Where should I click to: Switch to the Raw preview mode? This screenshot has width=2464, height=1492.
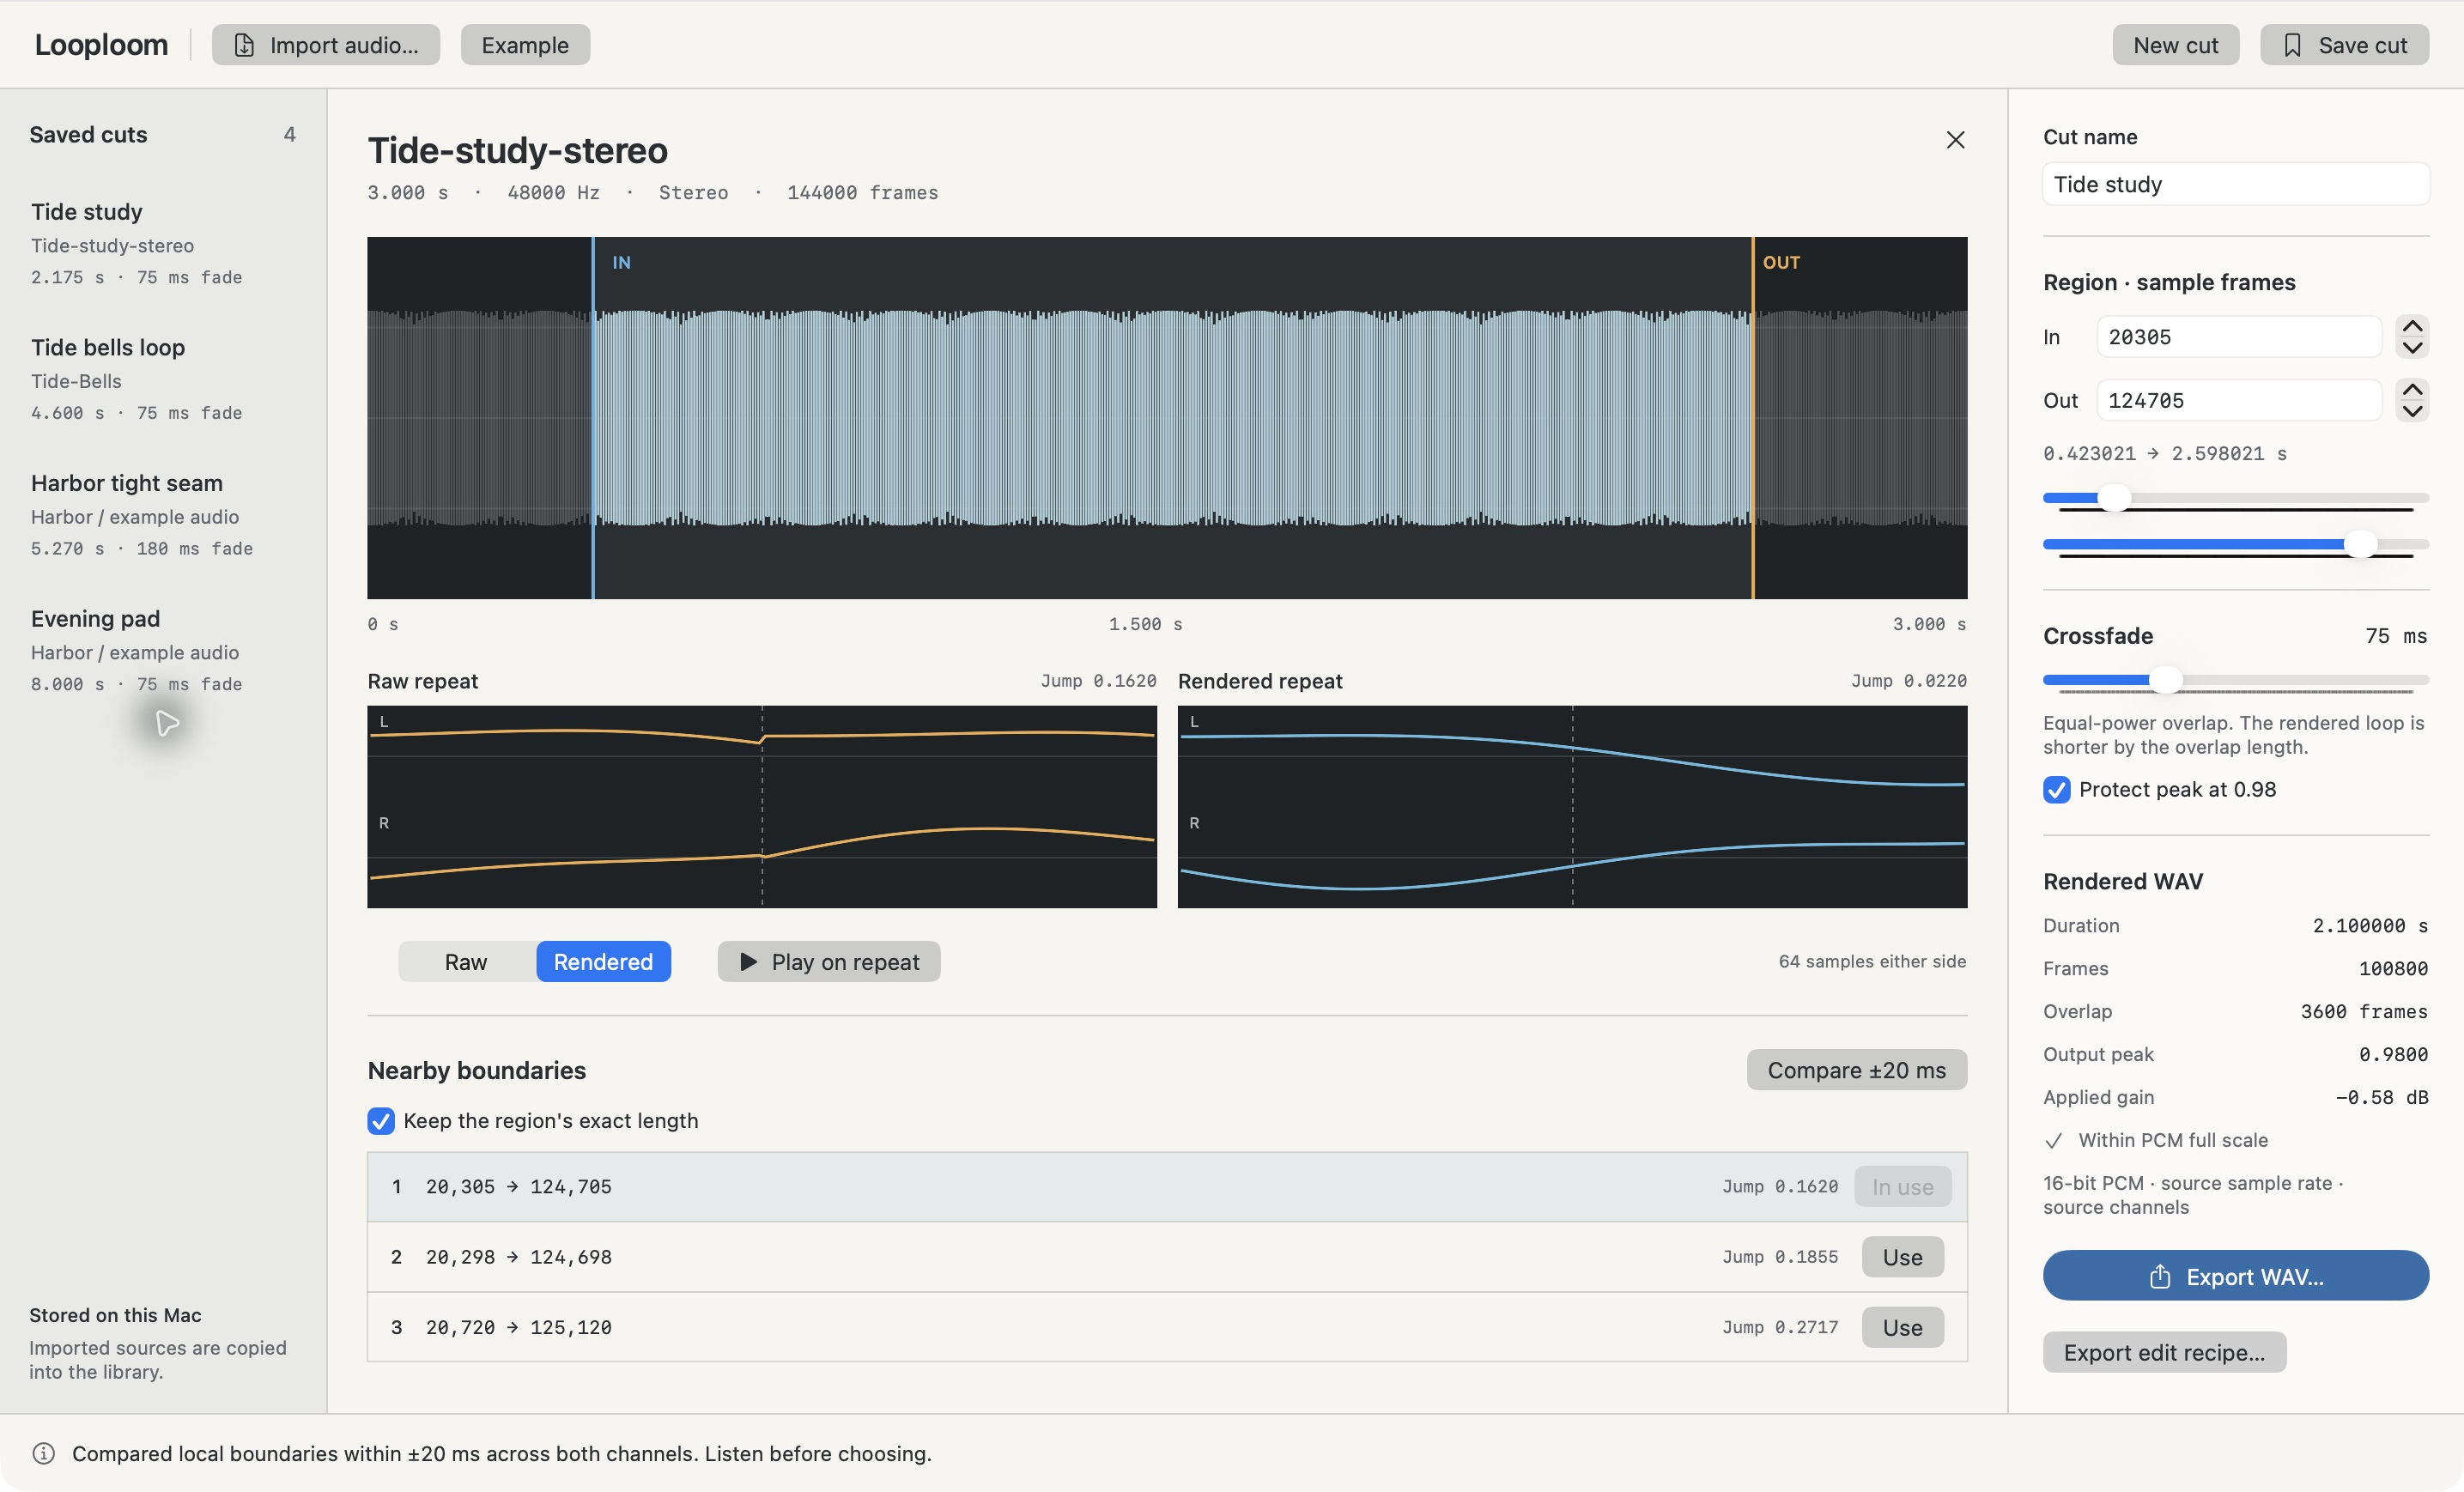click(x=466, y=962)
